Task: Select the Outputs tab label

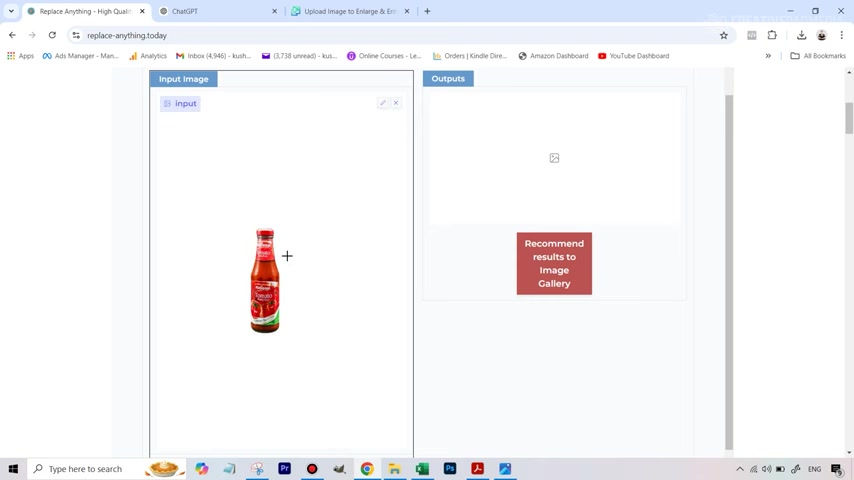Action: point(448,78)
